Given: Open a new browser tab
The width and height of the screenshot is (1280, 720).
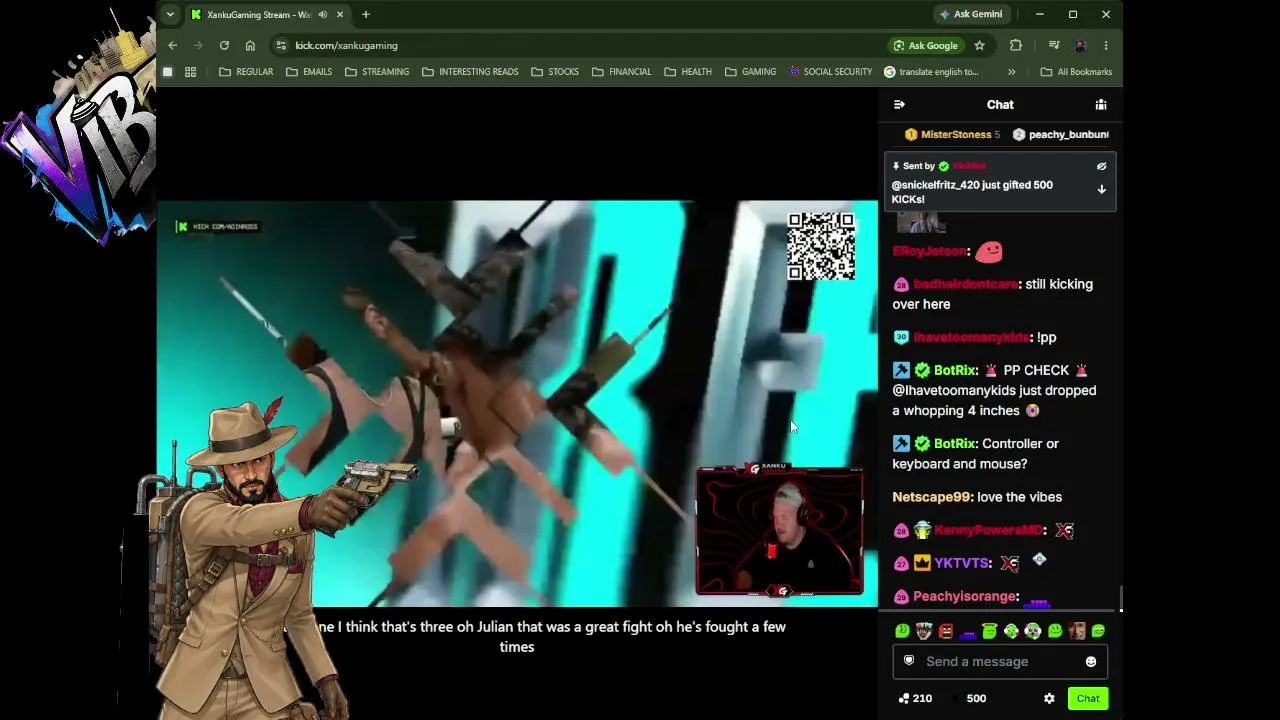Looking at the screenshot, I should click(366, 14).
